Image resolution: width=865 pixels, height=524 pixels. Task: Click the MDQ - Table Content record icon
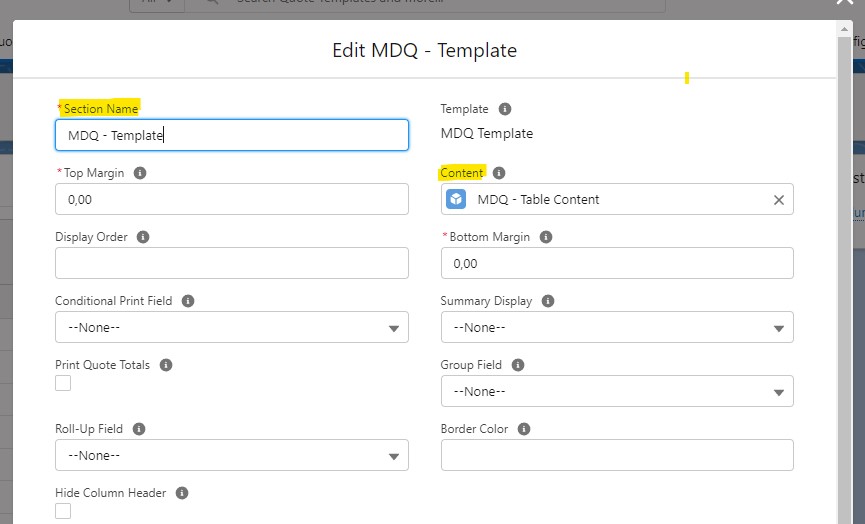pyautogui.click(x=456, y=199)
